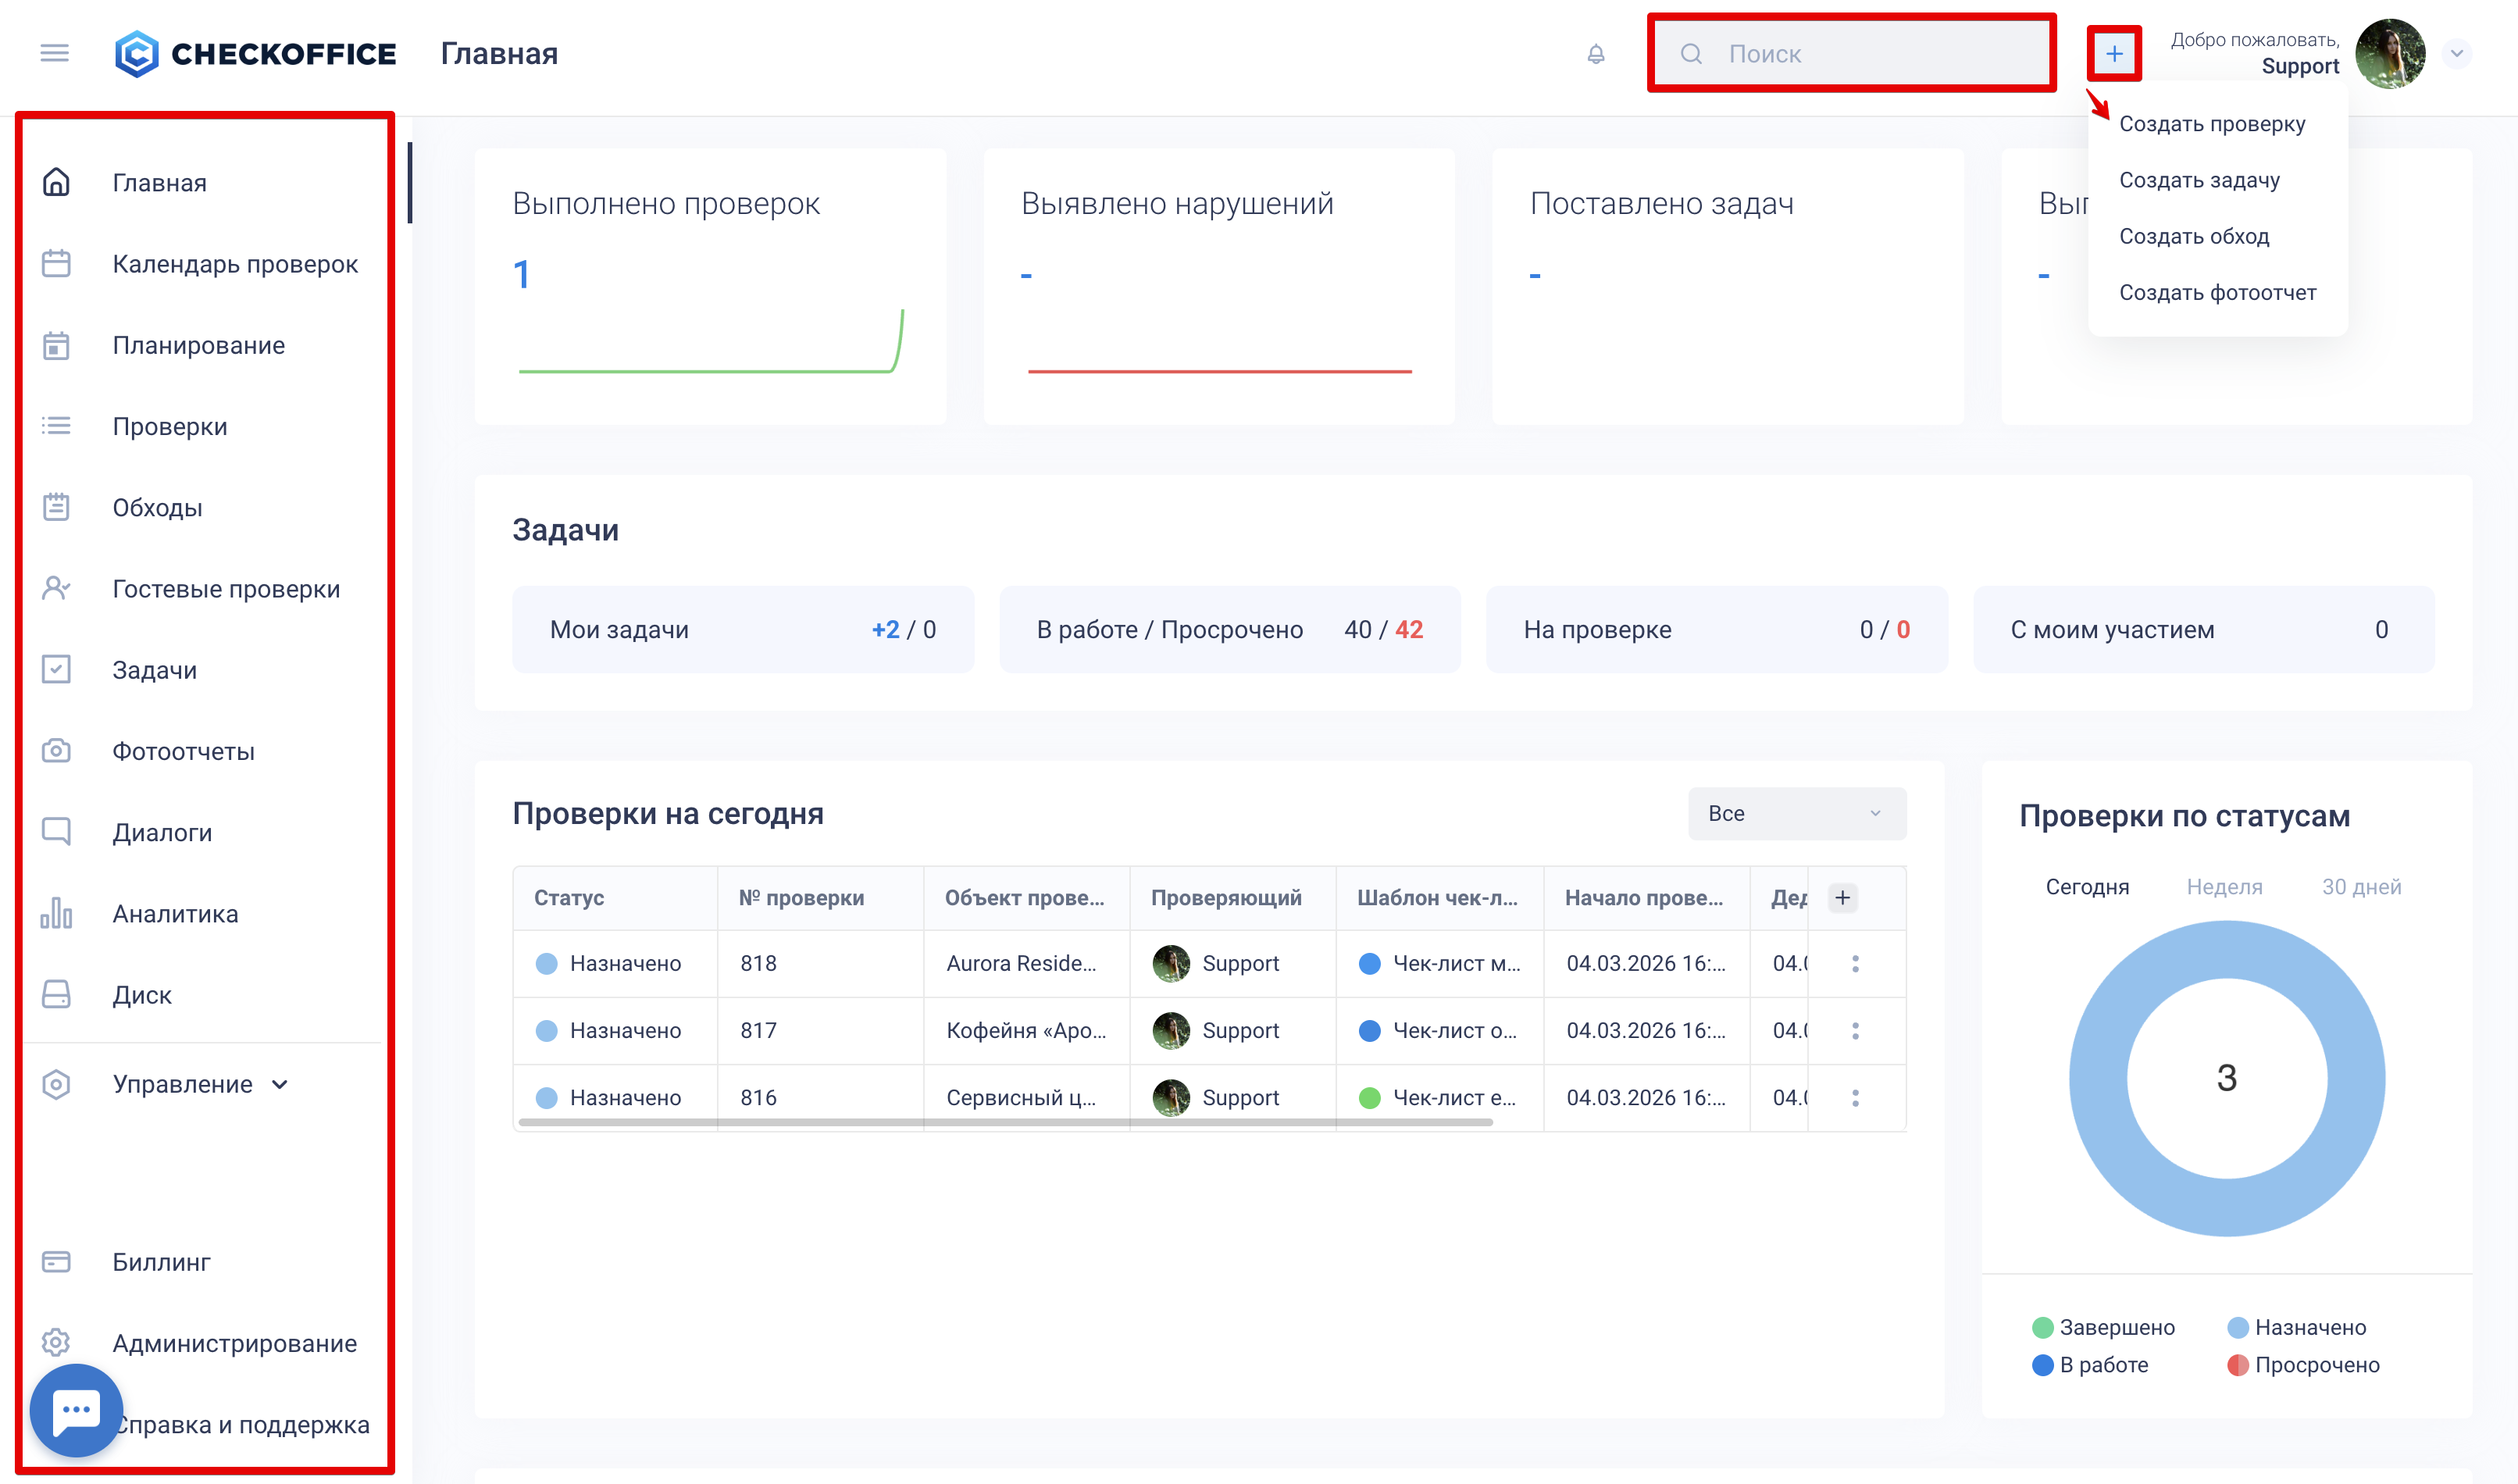This screenshot has height=1484, width=2518.
Task: Open Диск from the sidebar
Action: click(x=141, y=995)
